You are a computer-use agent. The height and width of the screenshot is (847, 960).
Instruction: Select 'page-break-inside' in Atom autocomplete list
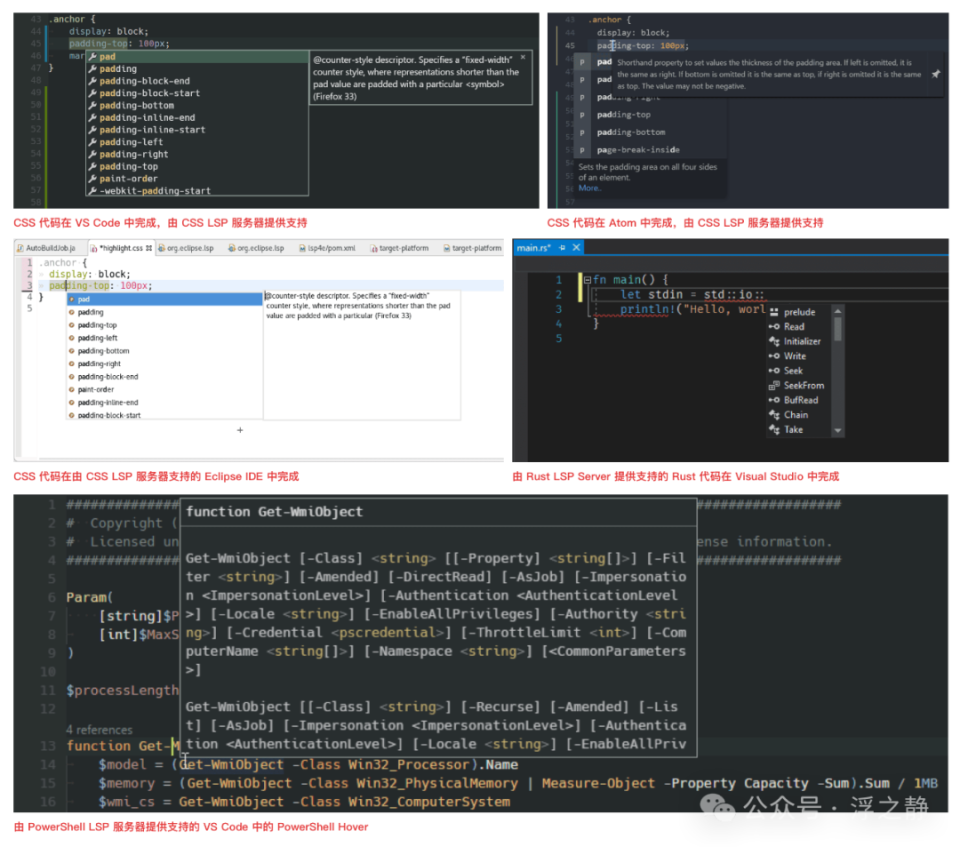tap(651, 149)
